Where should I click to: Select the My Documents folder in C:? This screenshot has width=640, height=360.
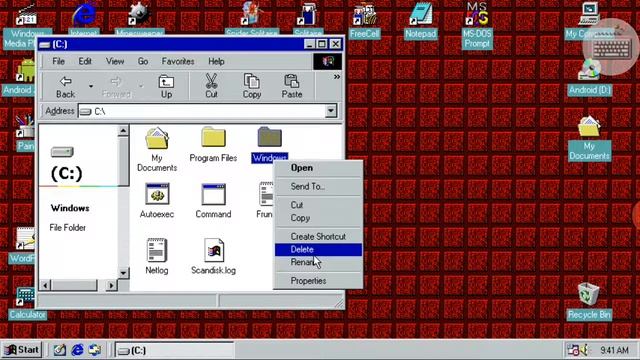[157, 149]
